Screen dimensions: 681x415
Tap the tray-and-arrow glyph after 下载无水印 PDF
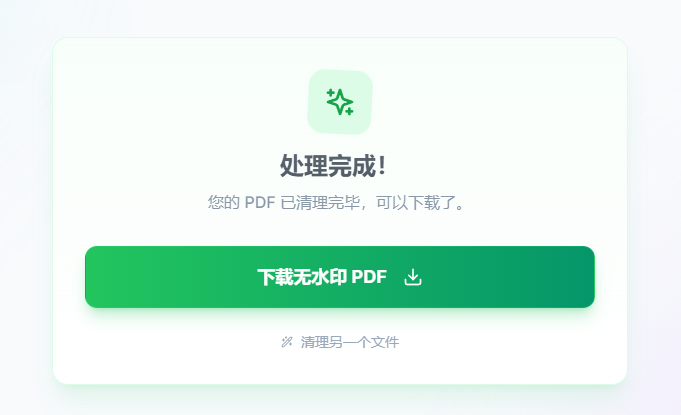(x=413, y=277)
